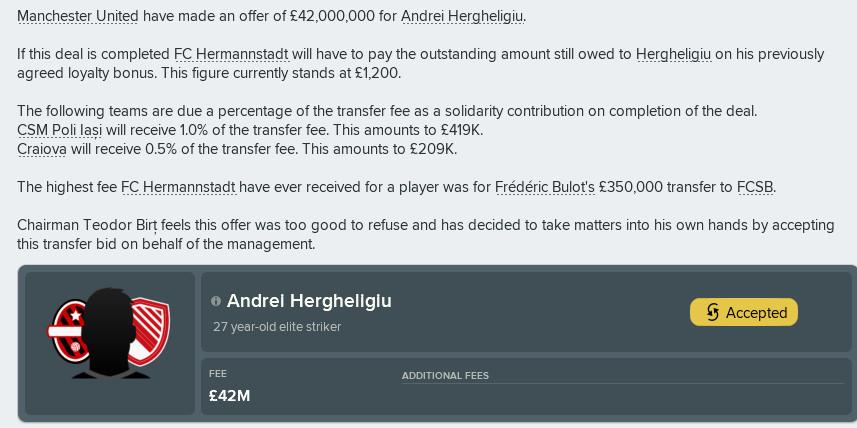Open FC Hermannstadt link in loyalty bonus sentence

click(x=231, y=54)
